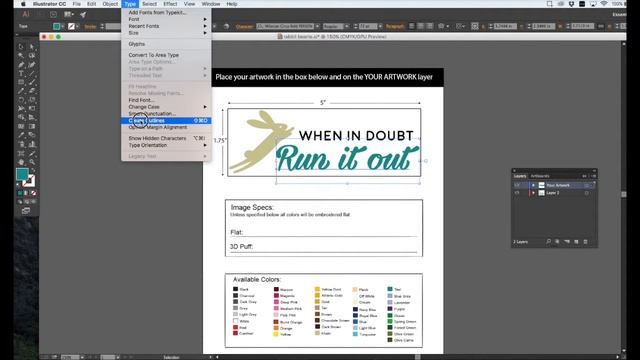Select the Free Transform tool
Image resolution: width=640 pixels, height=360 pixels.
coord(31,109)
